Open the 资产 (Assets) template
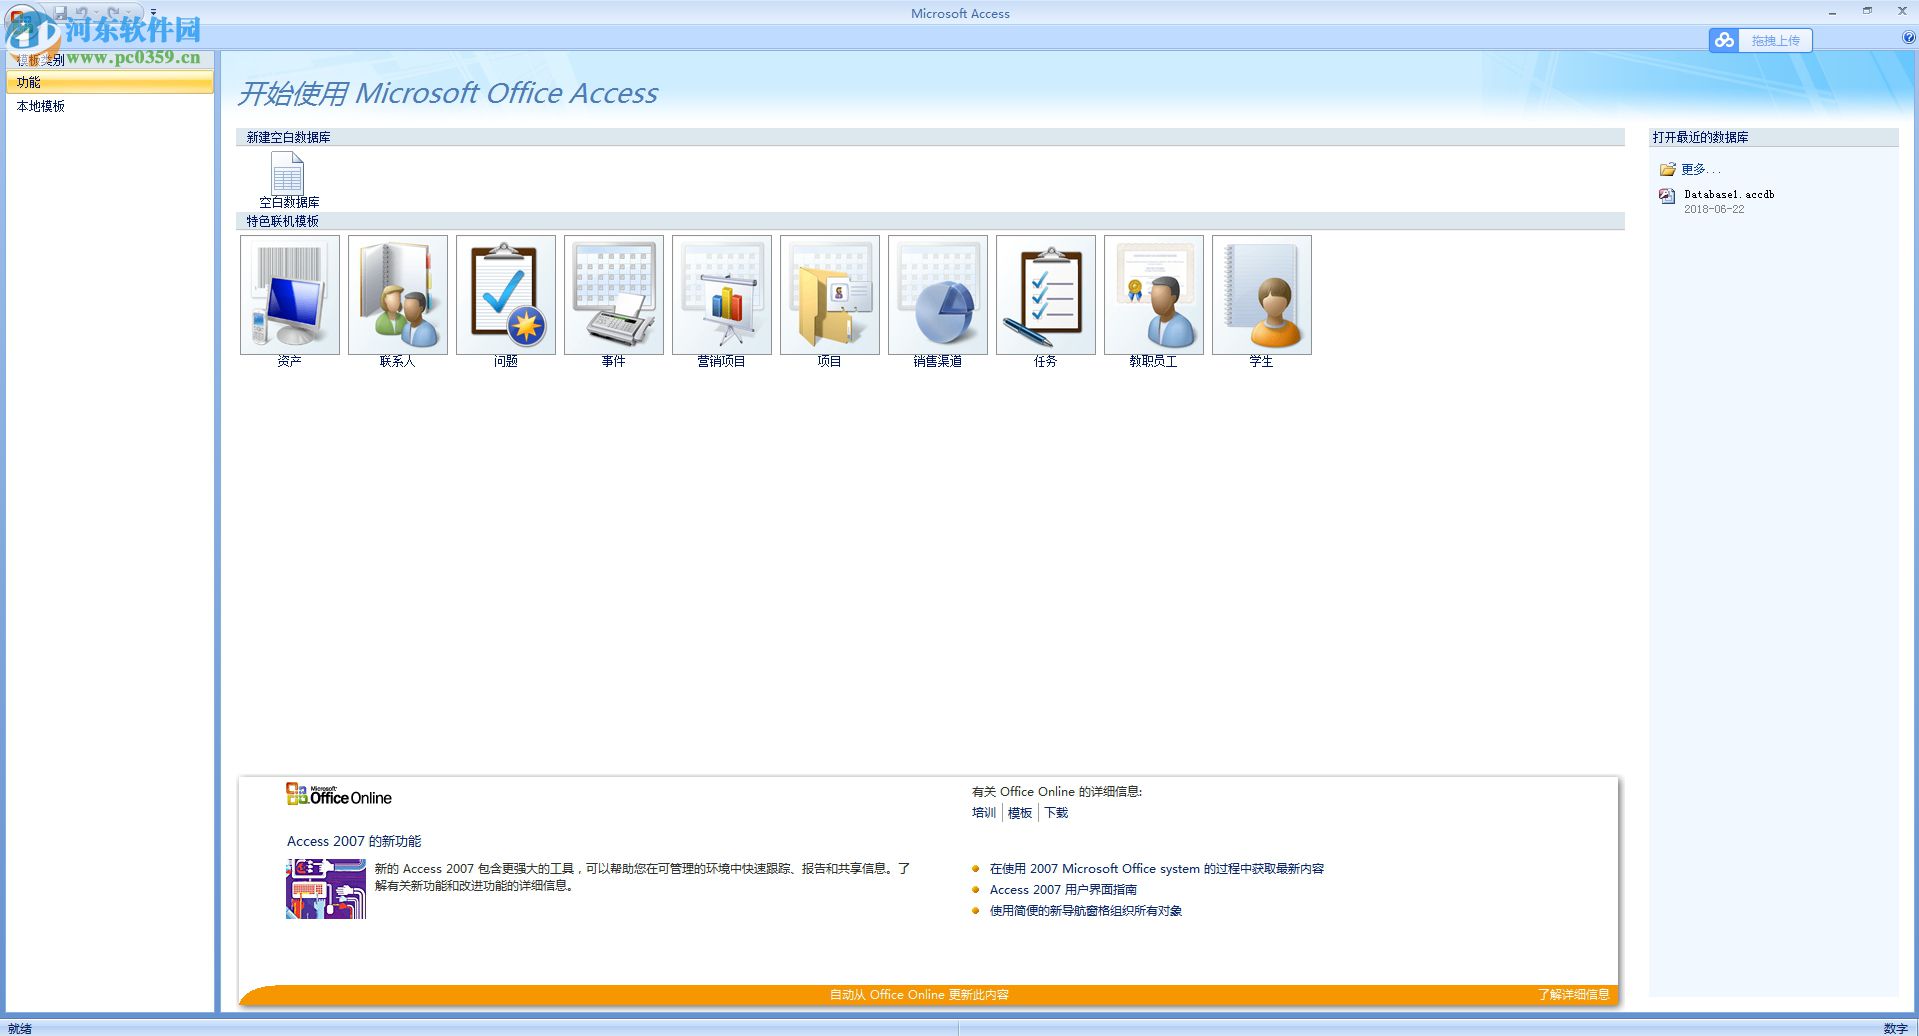 [289, 294]
